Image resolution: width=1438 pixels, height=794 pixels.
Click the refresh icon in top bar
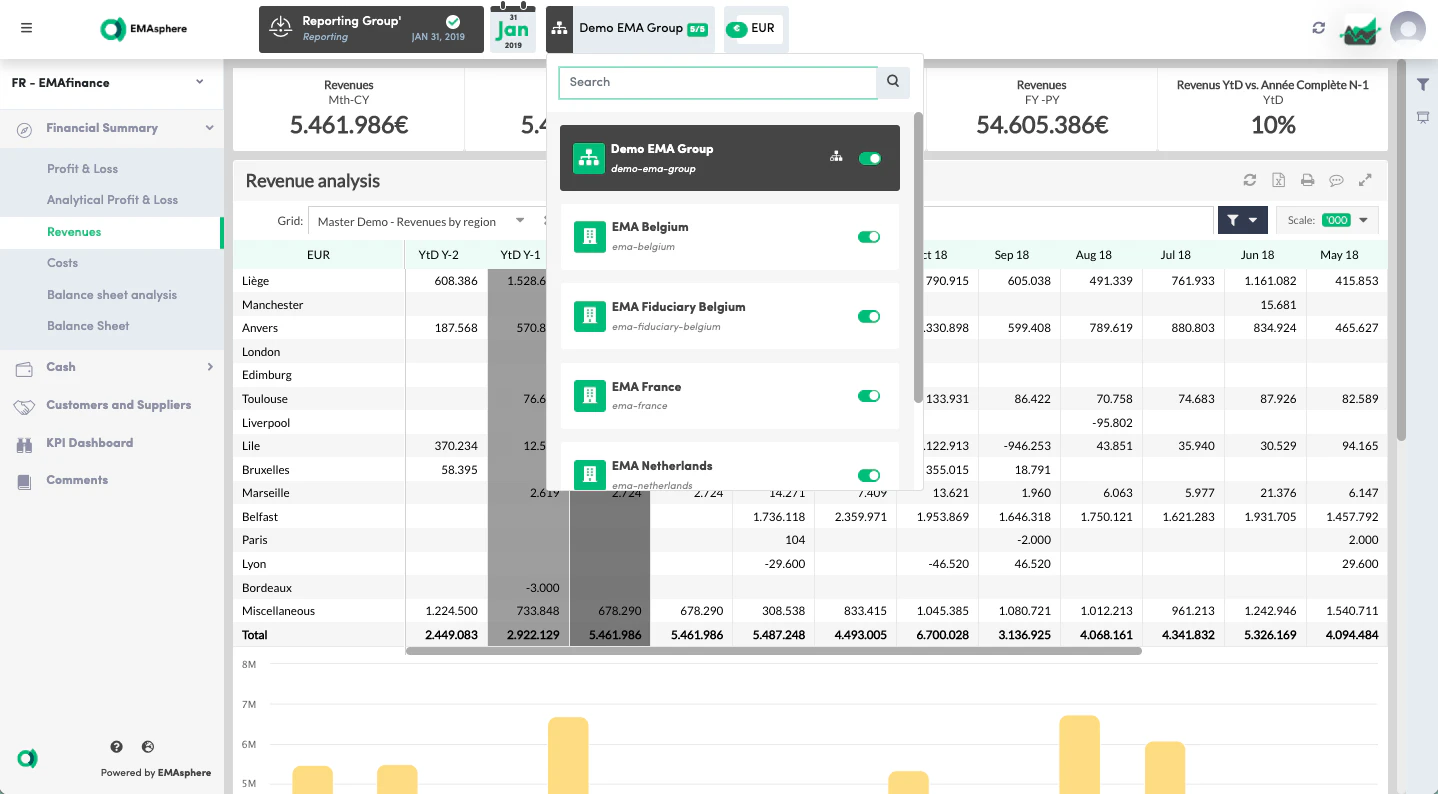(1318, 28)
